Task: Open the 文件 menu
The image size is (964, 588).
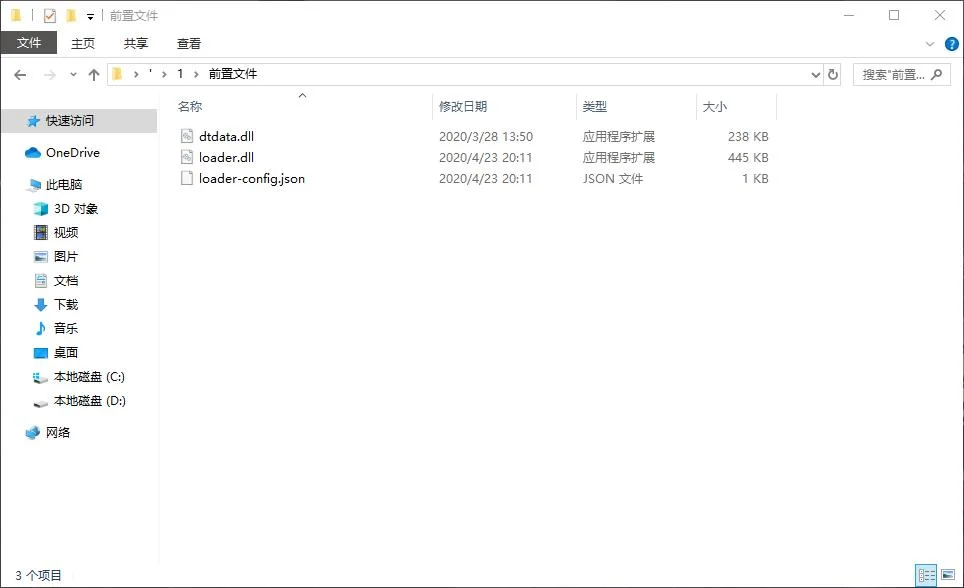Action: tap(29, 43)
